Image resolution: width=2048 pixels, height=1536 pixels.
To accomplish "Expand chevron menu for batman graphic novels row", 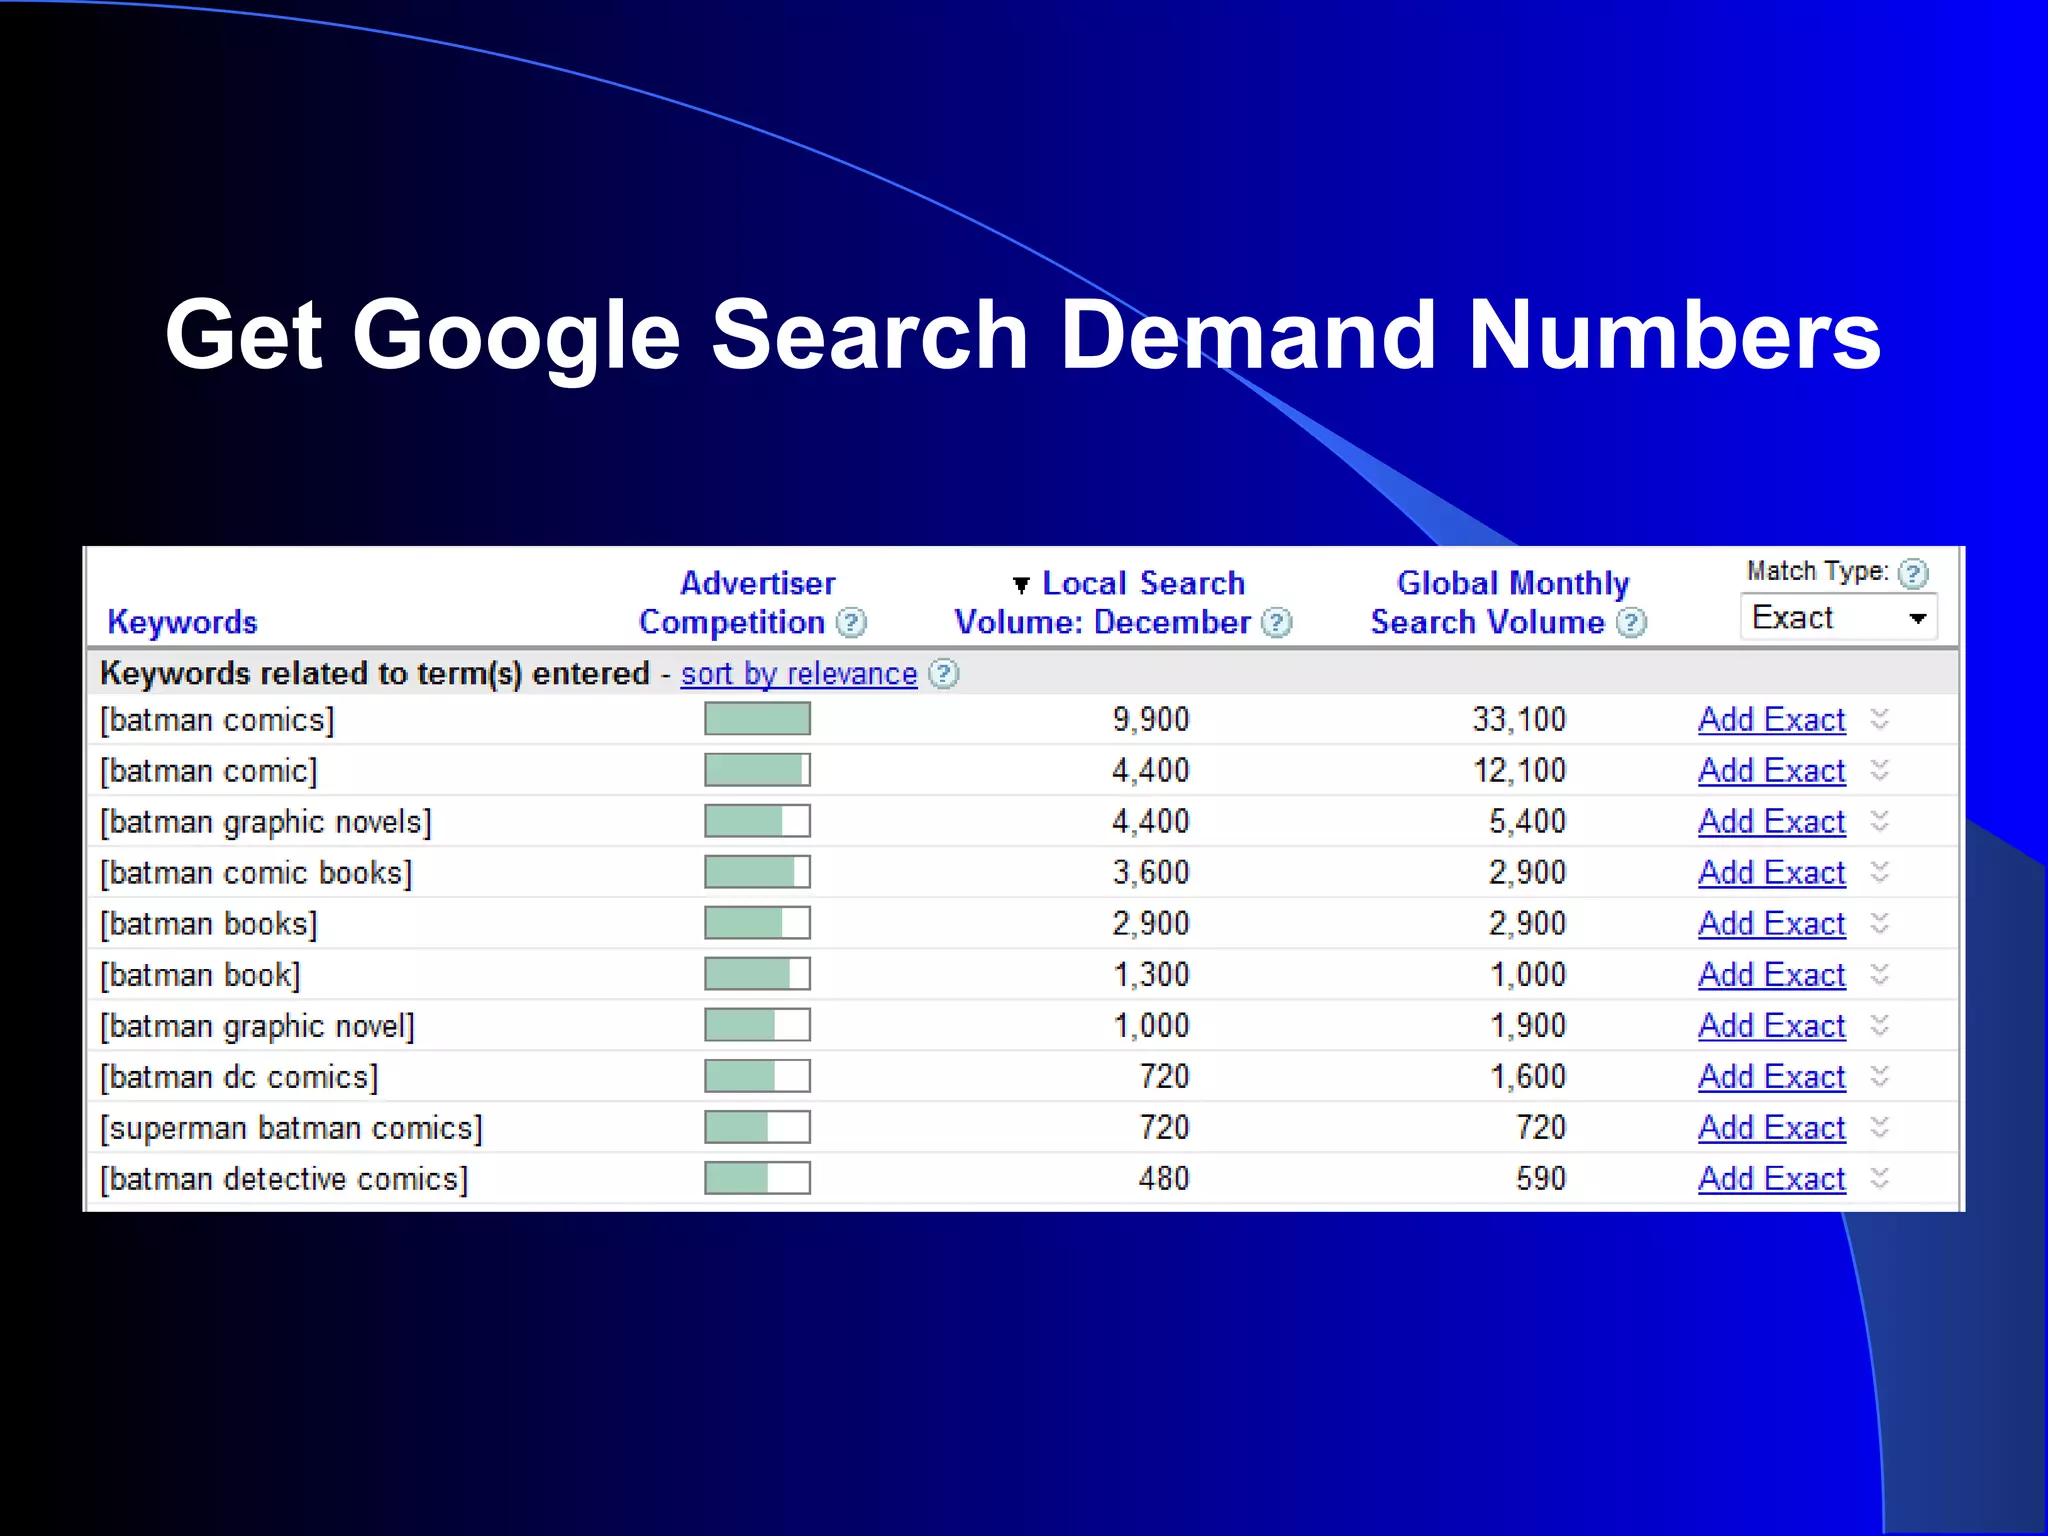I will click(1880, 821).
